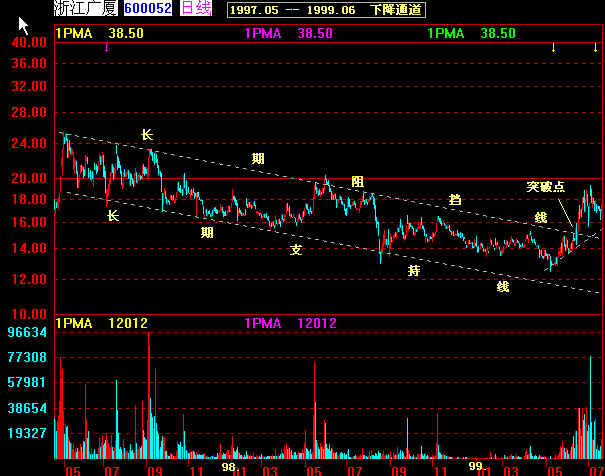Select the small magenta arrow marker above the chart
This screenshot has height=476, width=605.
(x=106, y=48)
